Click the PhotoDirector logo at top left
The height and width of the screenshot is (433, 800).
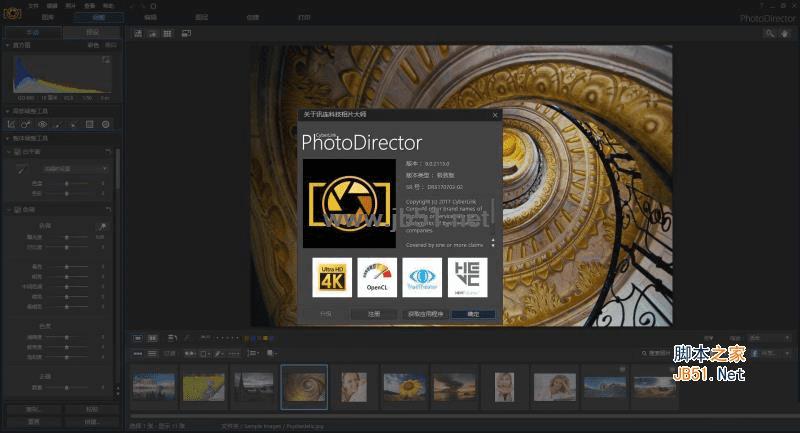point(12,13)
